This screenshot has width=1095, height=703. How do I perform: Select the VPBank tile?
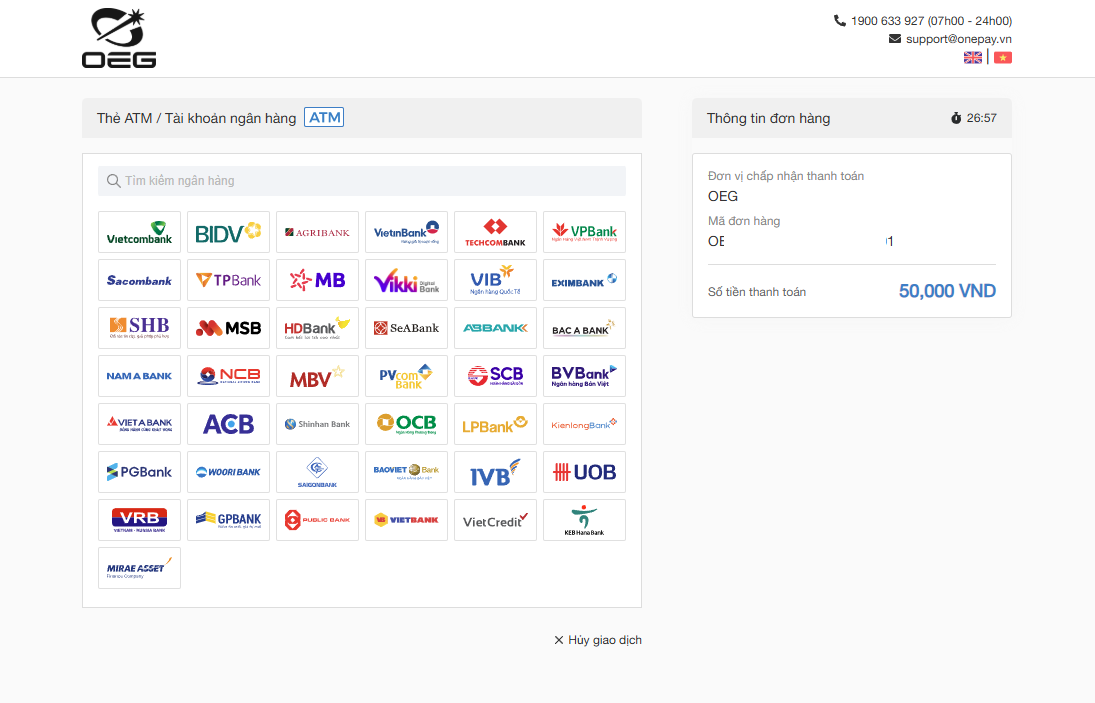coord(585,232)
